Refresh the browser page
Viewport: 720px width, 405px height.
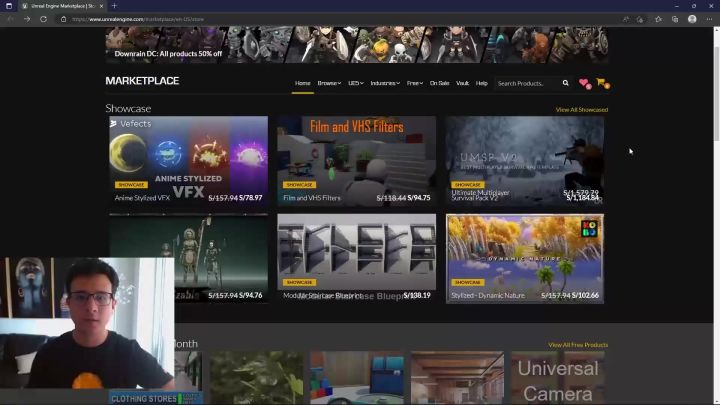[x=43, y=19]
